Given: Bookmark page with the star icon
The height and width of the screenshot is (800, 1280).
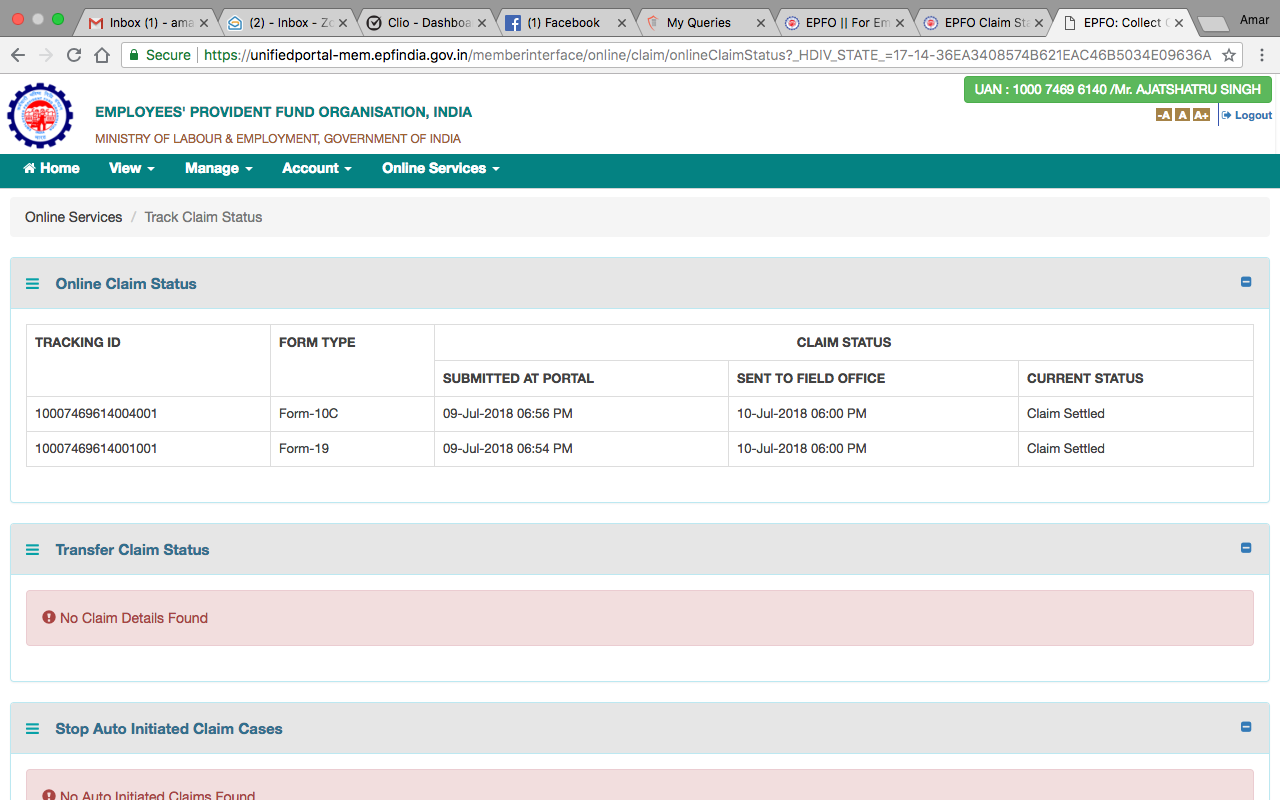Looking at the screenshot, I should 1229,55.
